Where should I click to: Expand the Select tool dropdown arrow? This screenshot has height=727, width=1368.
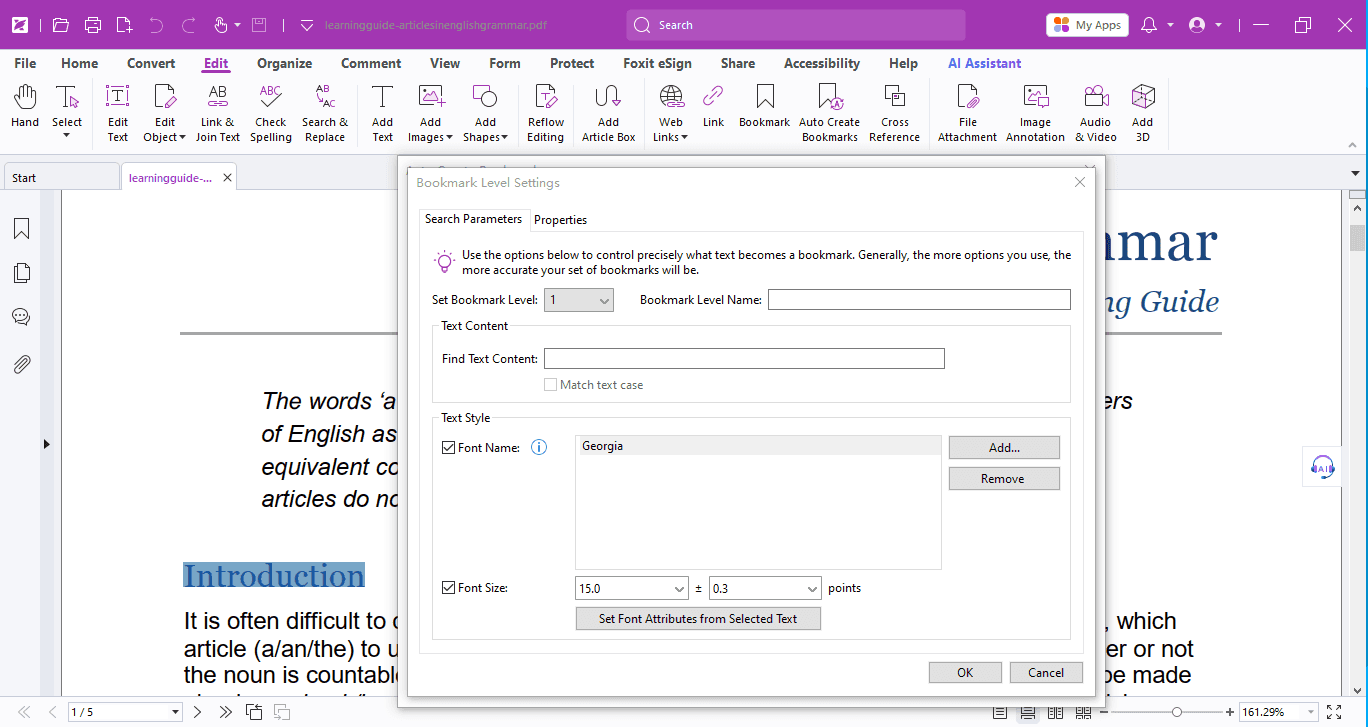click(x=67, y=136)
